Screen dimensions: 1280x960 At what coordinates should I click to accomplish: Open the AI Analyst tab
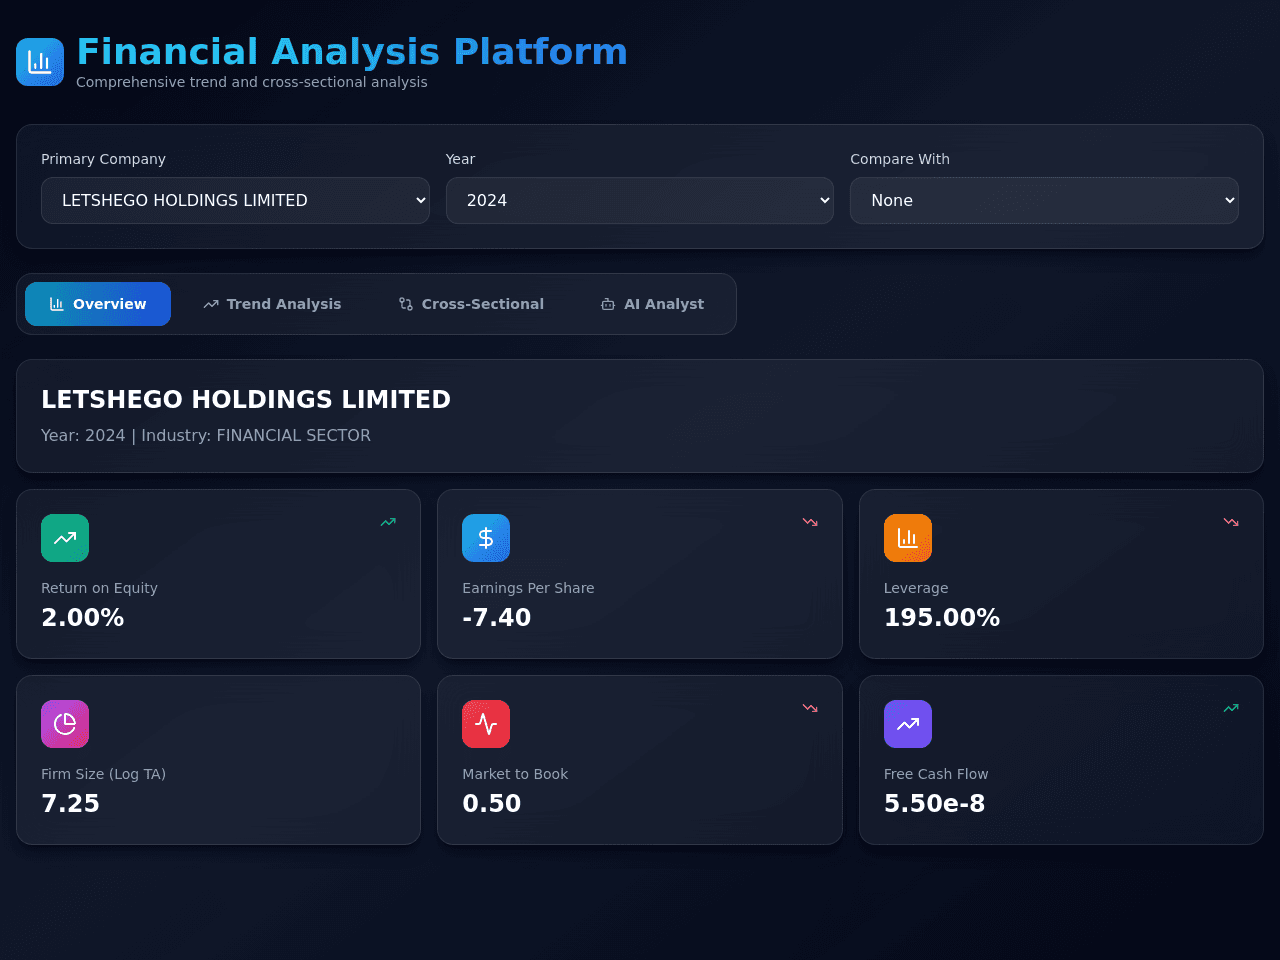[652, 304]
